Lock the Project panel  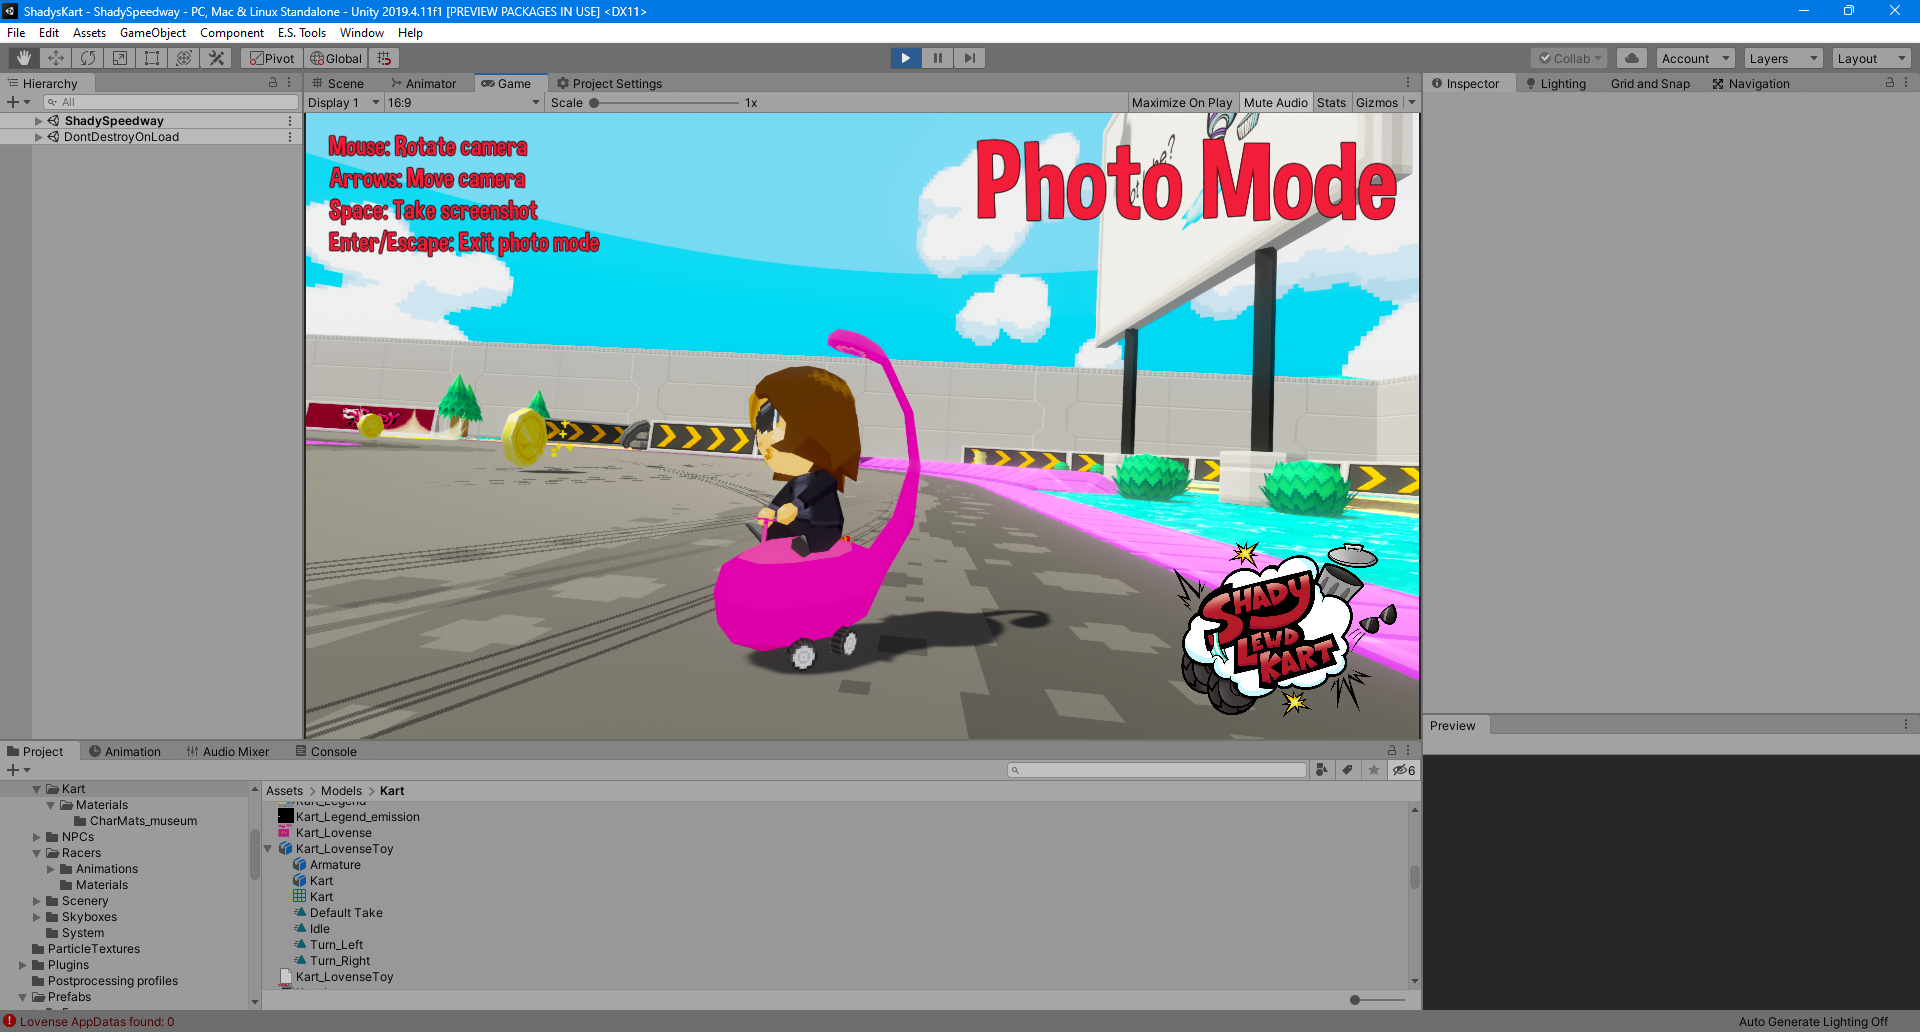pos(1391,750)
